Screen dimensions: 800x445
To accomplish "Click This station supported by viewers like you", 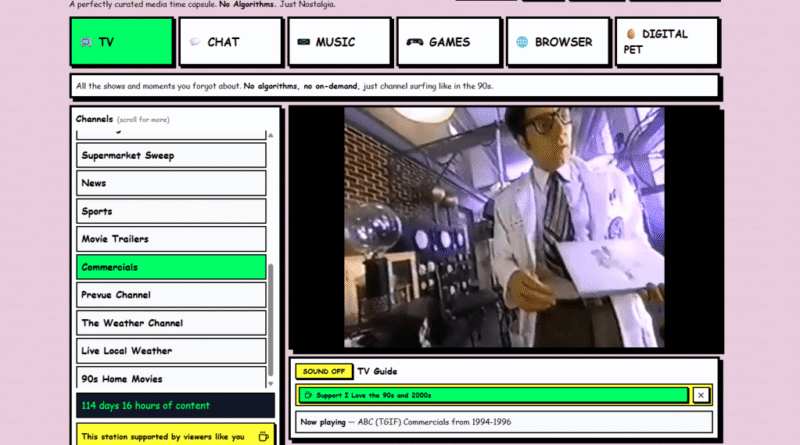I will (x=175, y=435).
